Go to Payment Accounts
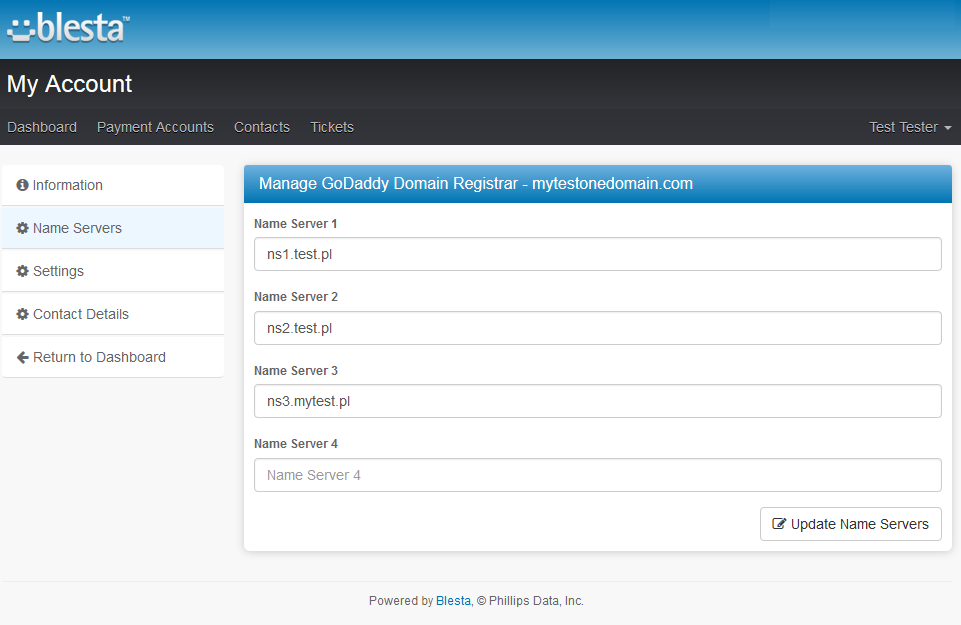 [x=155, y=127]
